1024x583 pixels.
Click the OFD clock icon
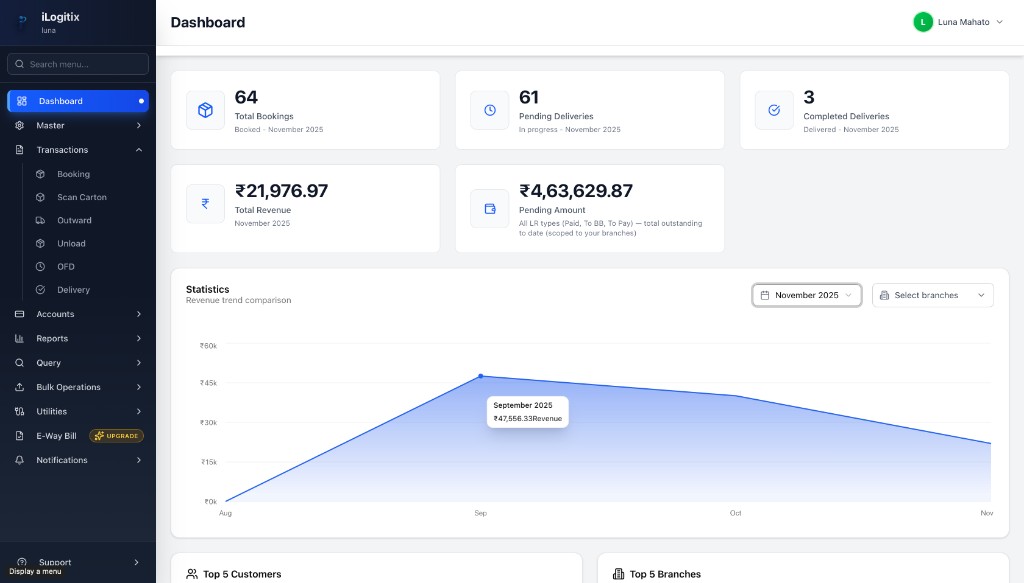click(40, 266)
